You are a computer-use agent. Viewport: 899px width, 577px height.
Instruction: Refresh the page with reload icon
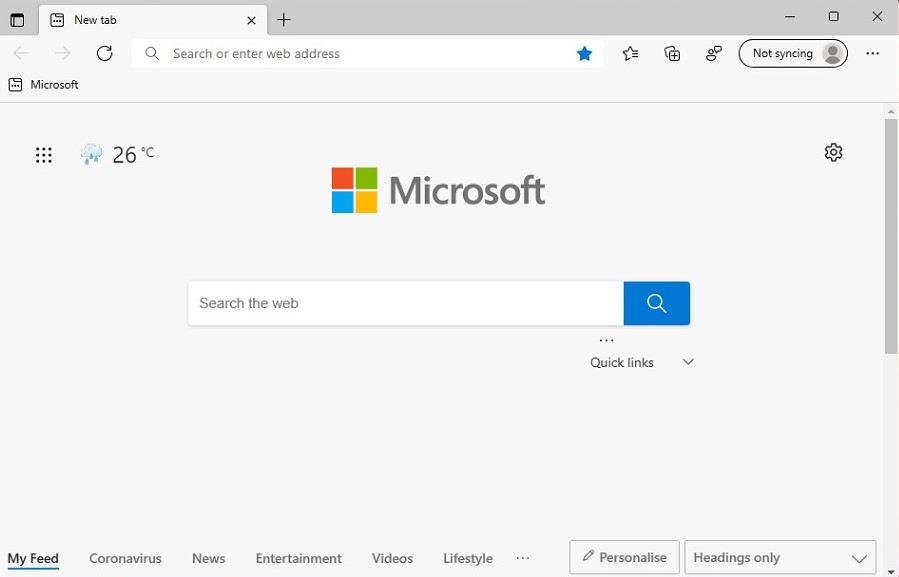click(104, 53)
